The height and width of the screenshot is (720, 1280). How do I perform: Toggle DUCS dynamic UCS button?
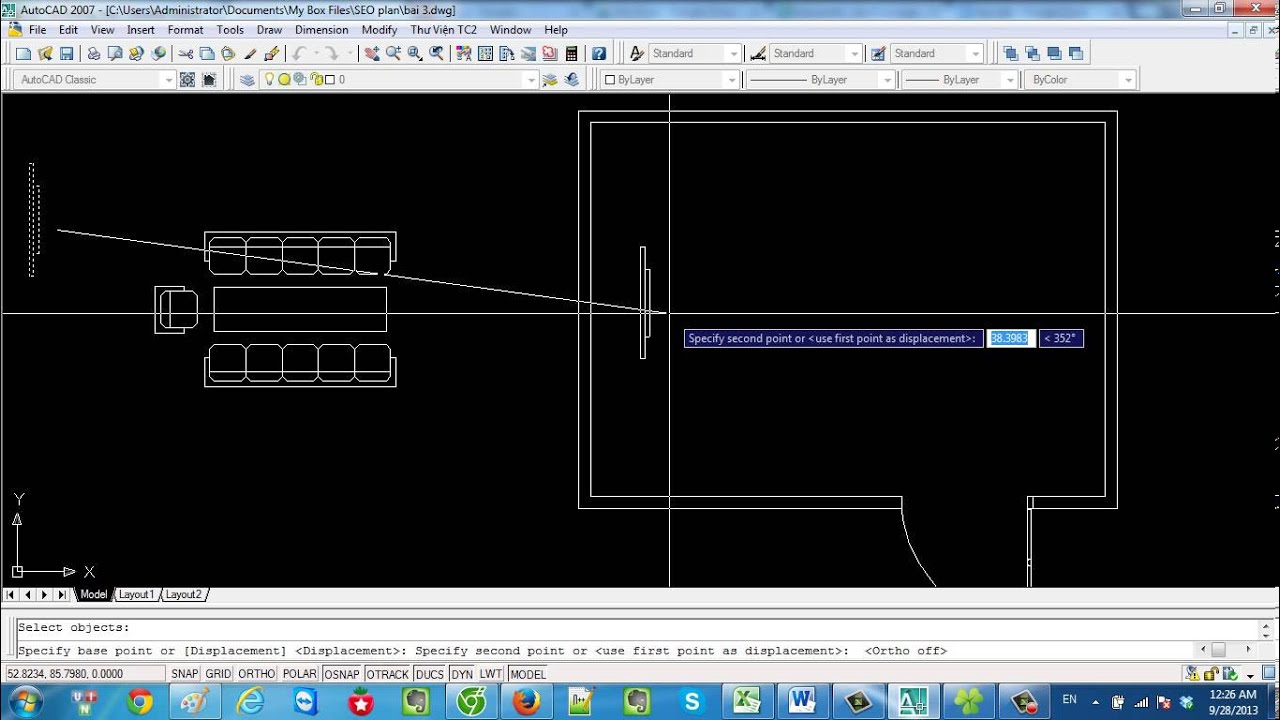click(x=430, y=674)
